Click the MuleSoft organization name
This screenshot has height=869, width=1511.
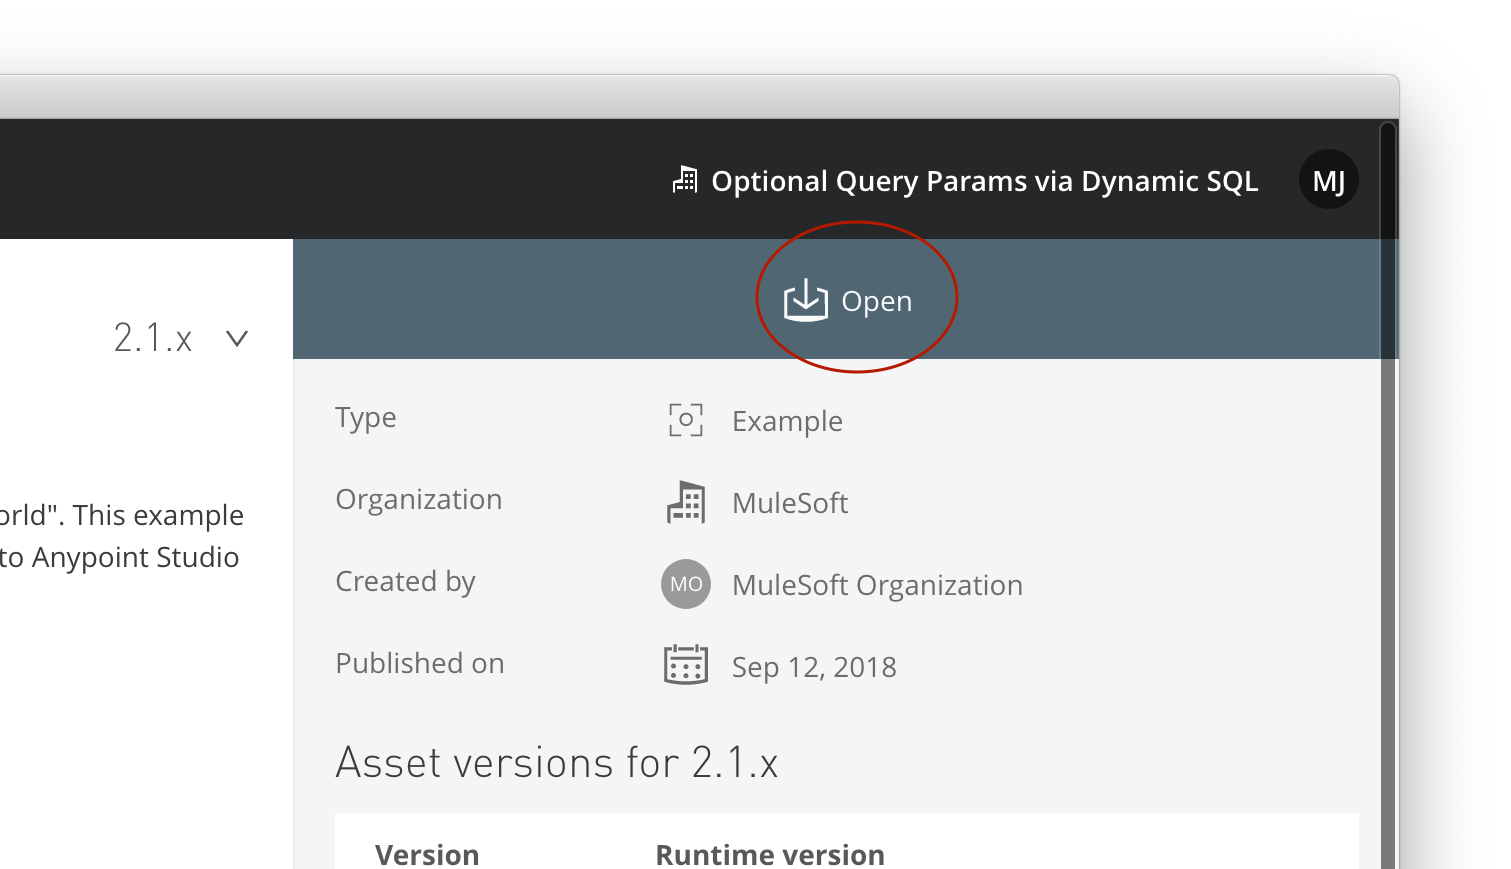(x=790, y=503)
